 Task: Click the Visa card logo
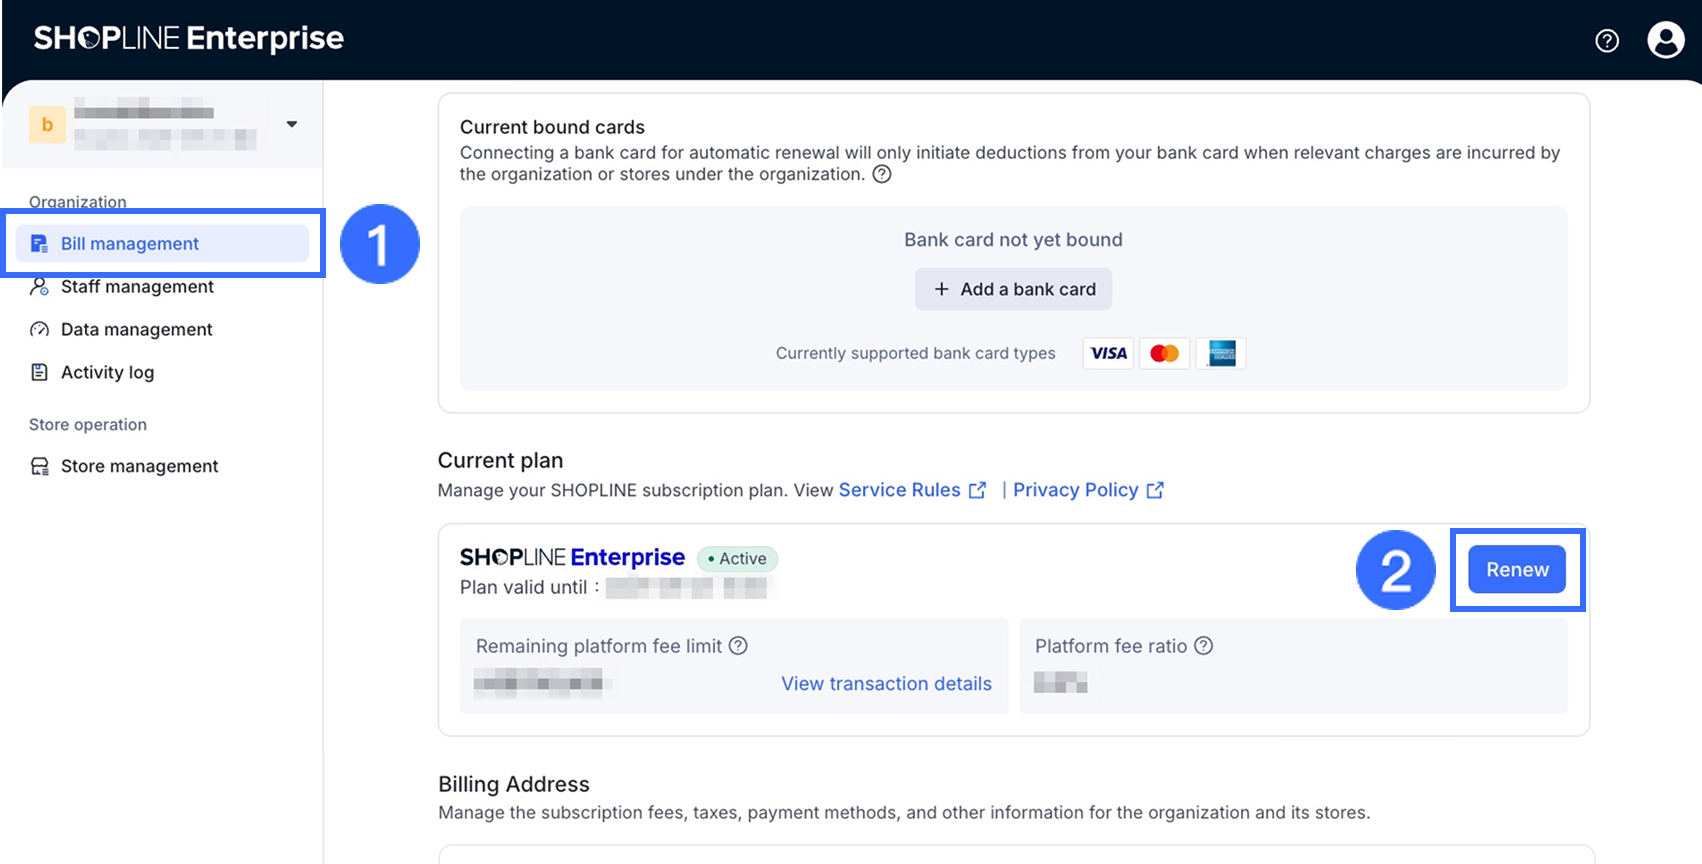[x=1108, y=353]
